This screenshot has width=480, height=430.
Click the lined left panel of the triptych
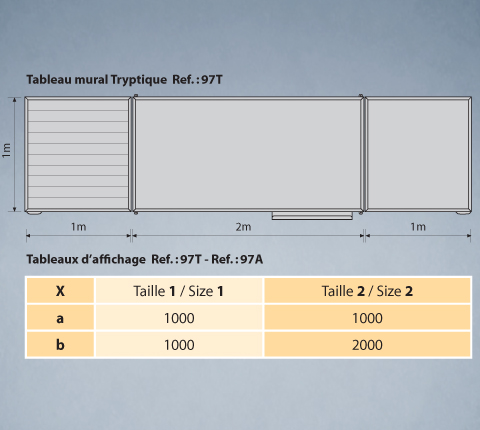(x=78, y=154)
